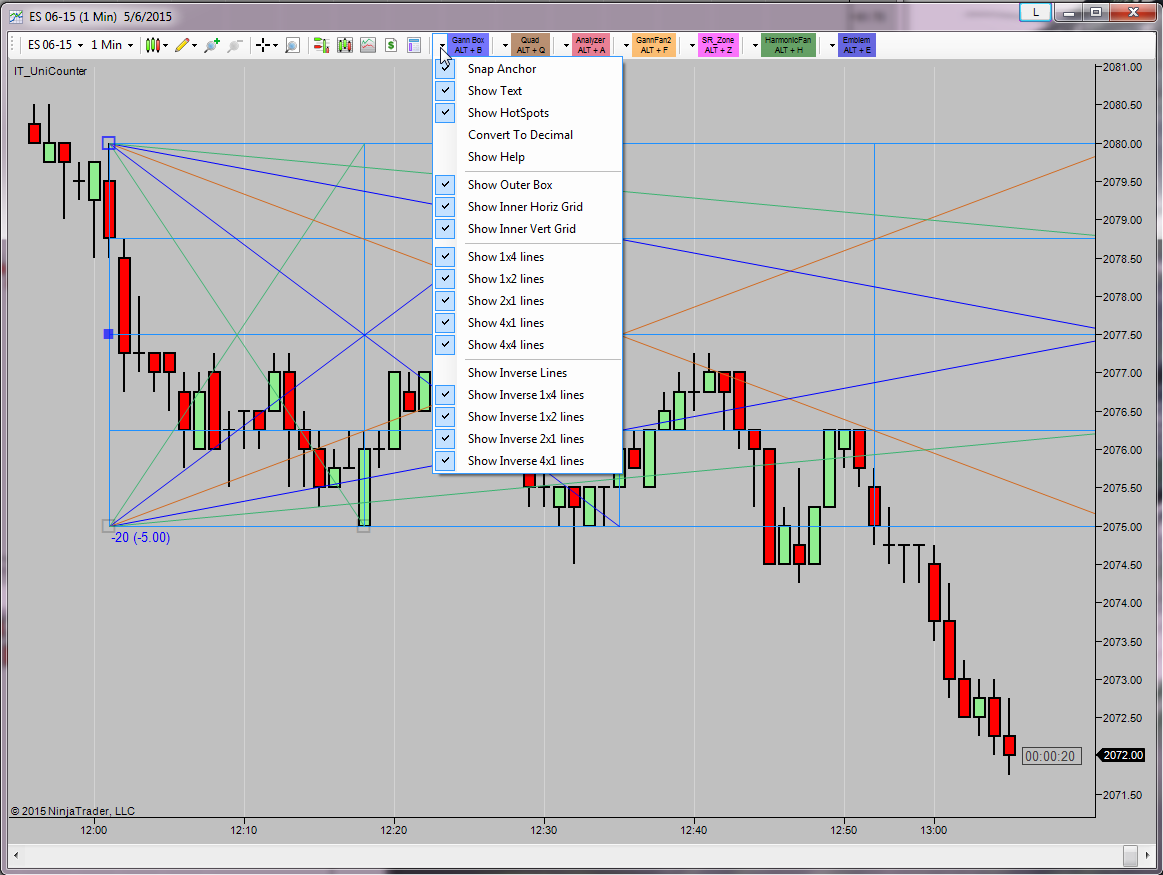Viewport: 1163px width, 875px height.
Task: Open the indicators line chart icon
Action: (x=368, y=45)
